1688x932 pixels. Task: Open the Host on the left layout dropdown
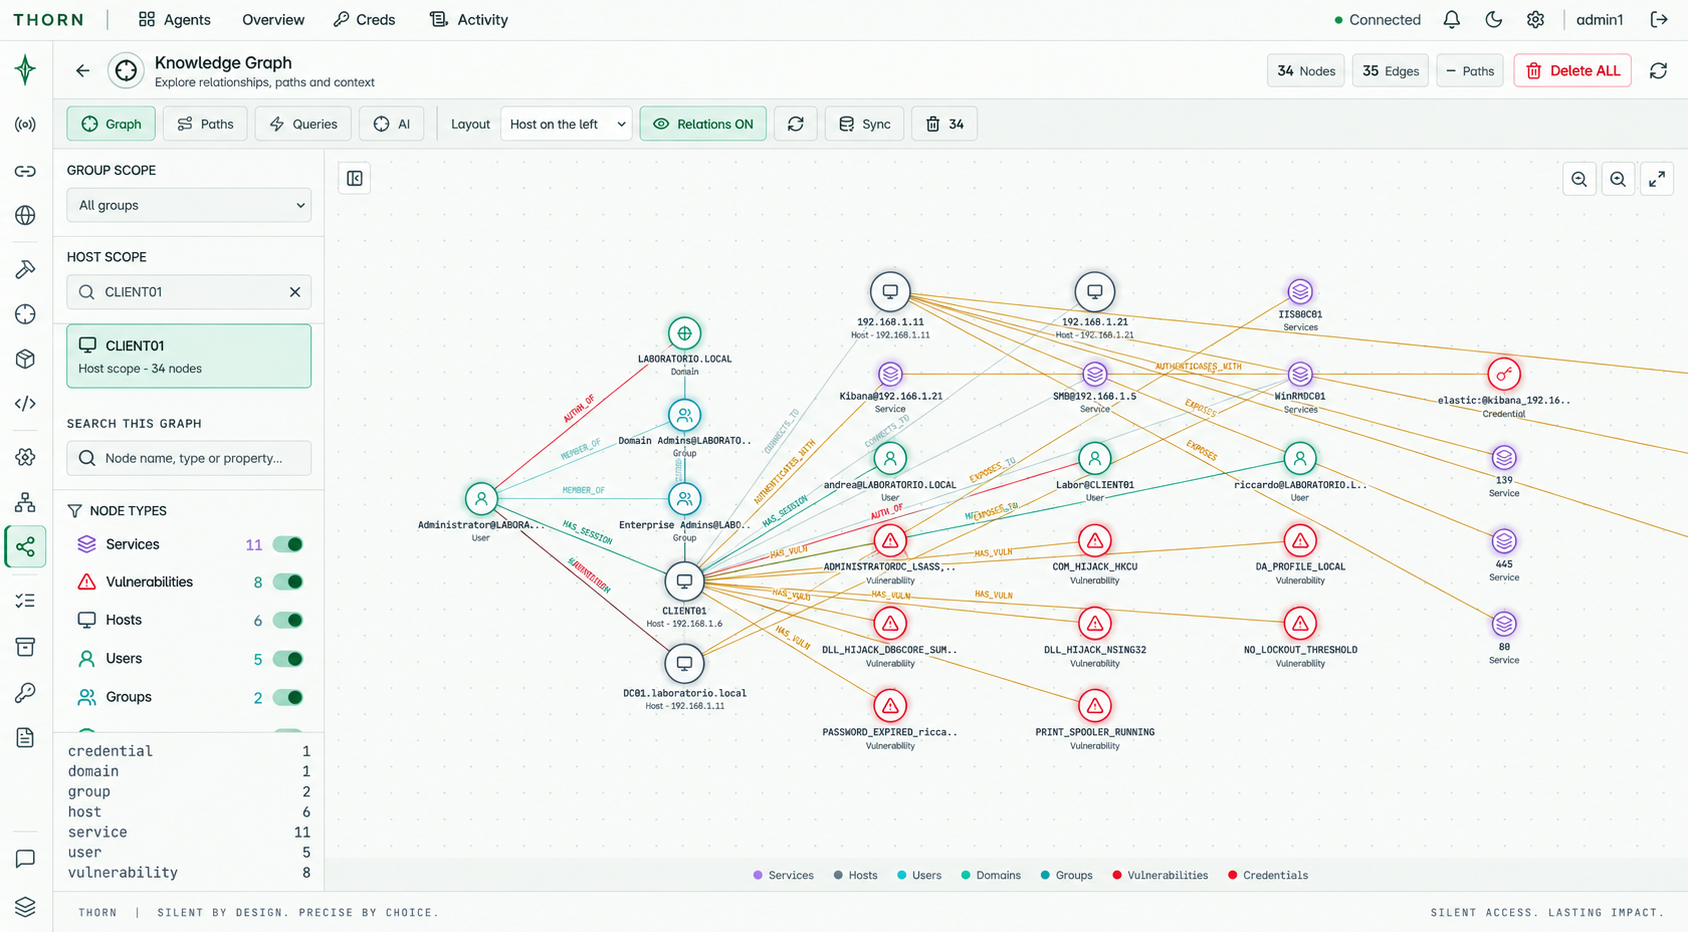pyautogui.click(x=566, y=124)
